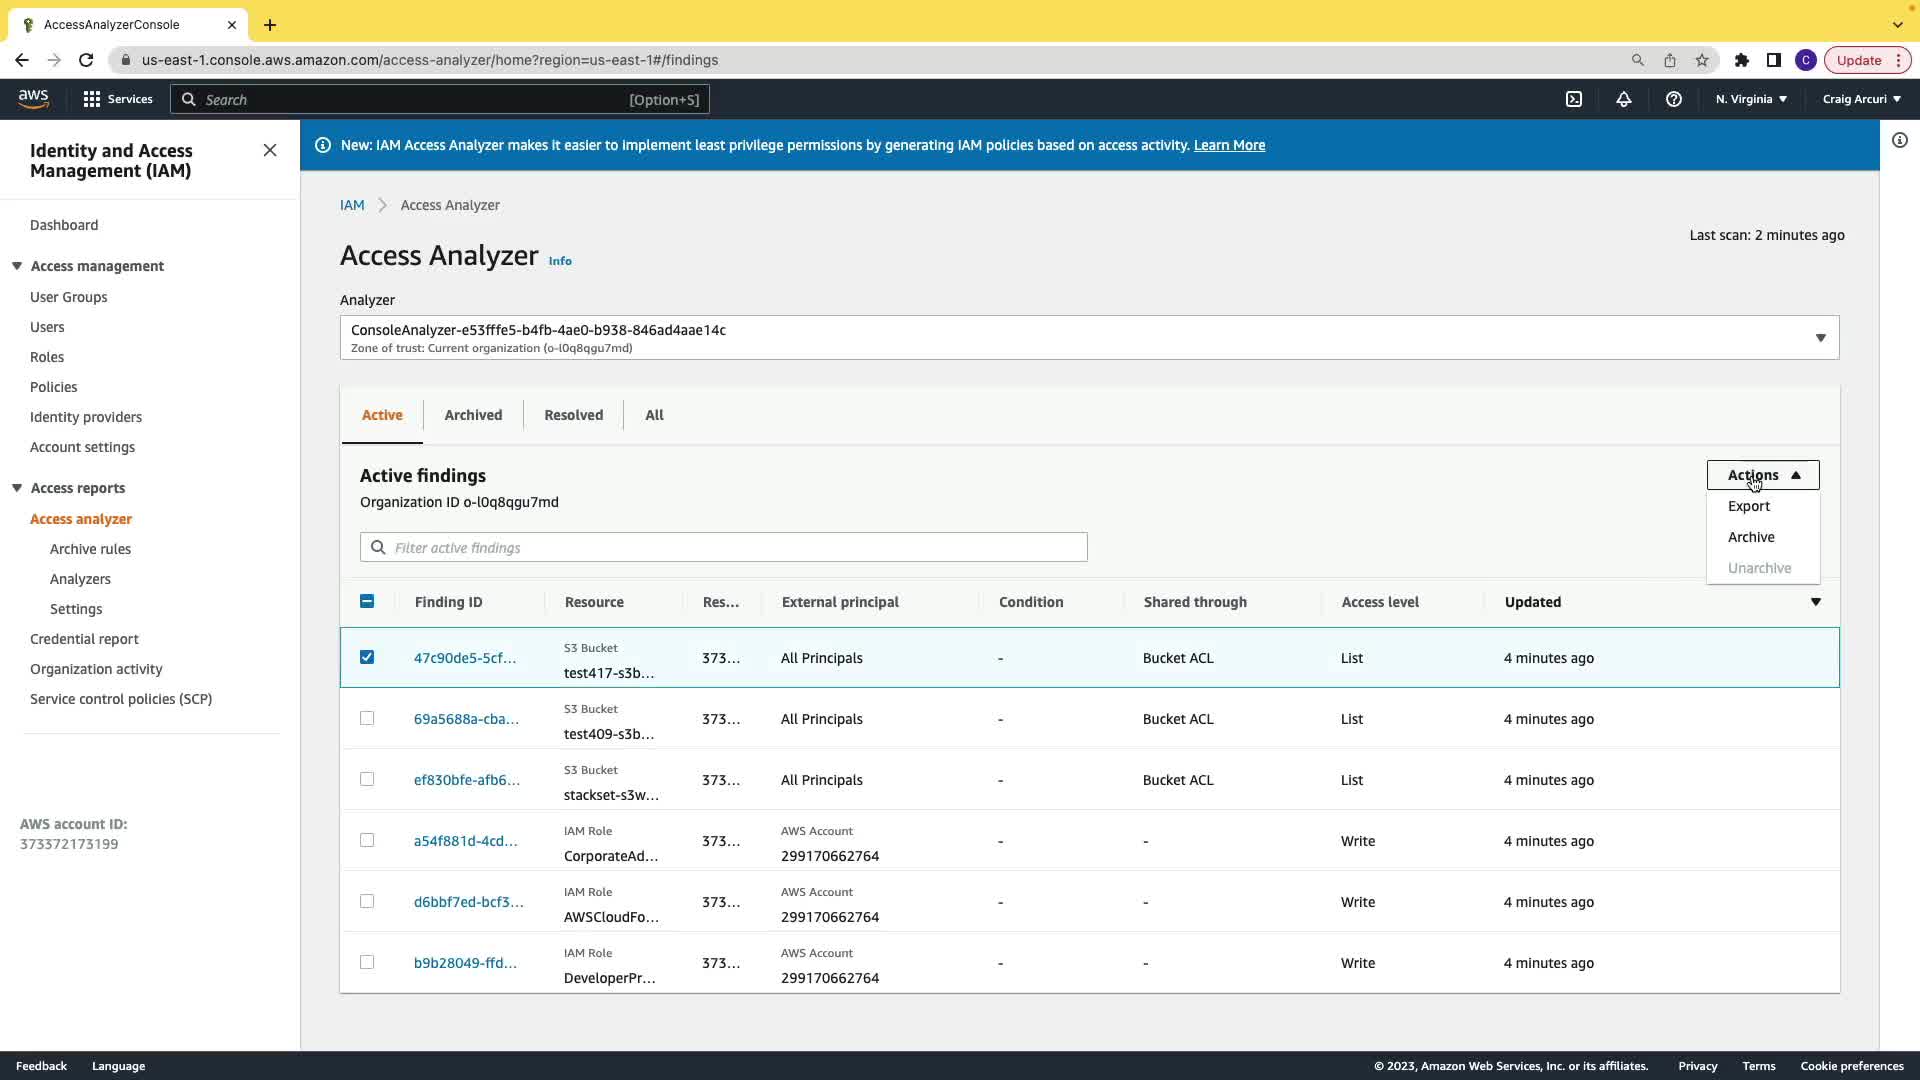Uncheck the 47c90de5 finding checkbox
Image resolution: width=1920 pixels, height=1080 pixels.
[x=367, y=657]
